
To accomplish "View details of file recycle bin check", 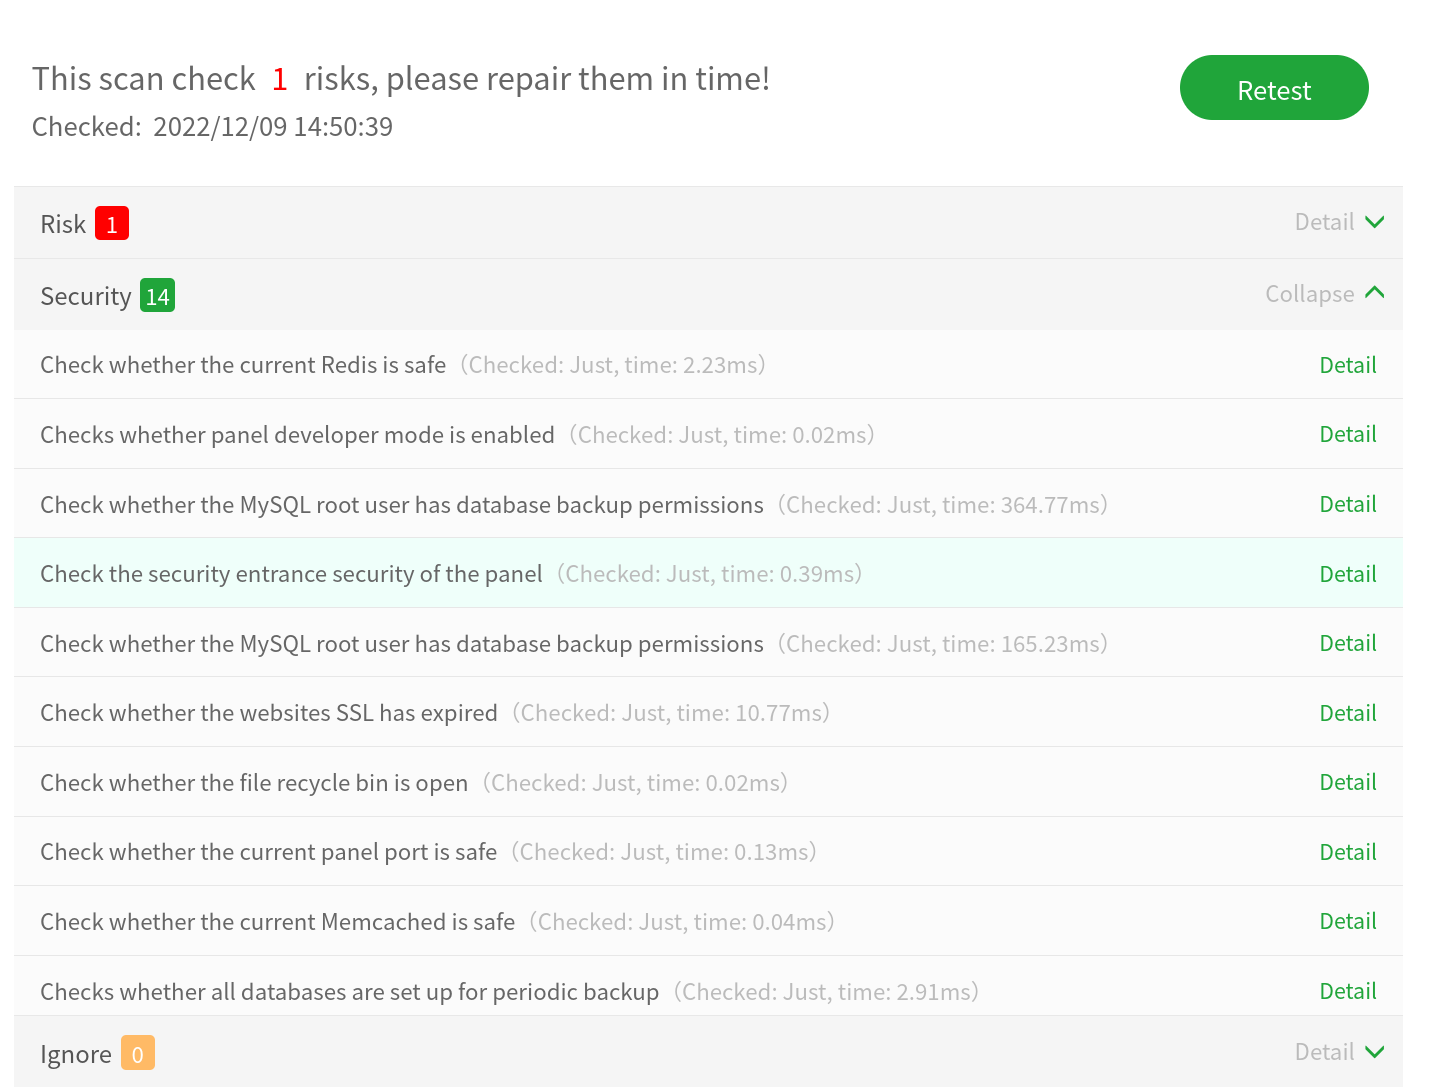I will pyautogui.click(x=1348, y=781).
